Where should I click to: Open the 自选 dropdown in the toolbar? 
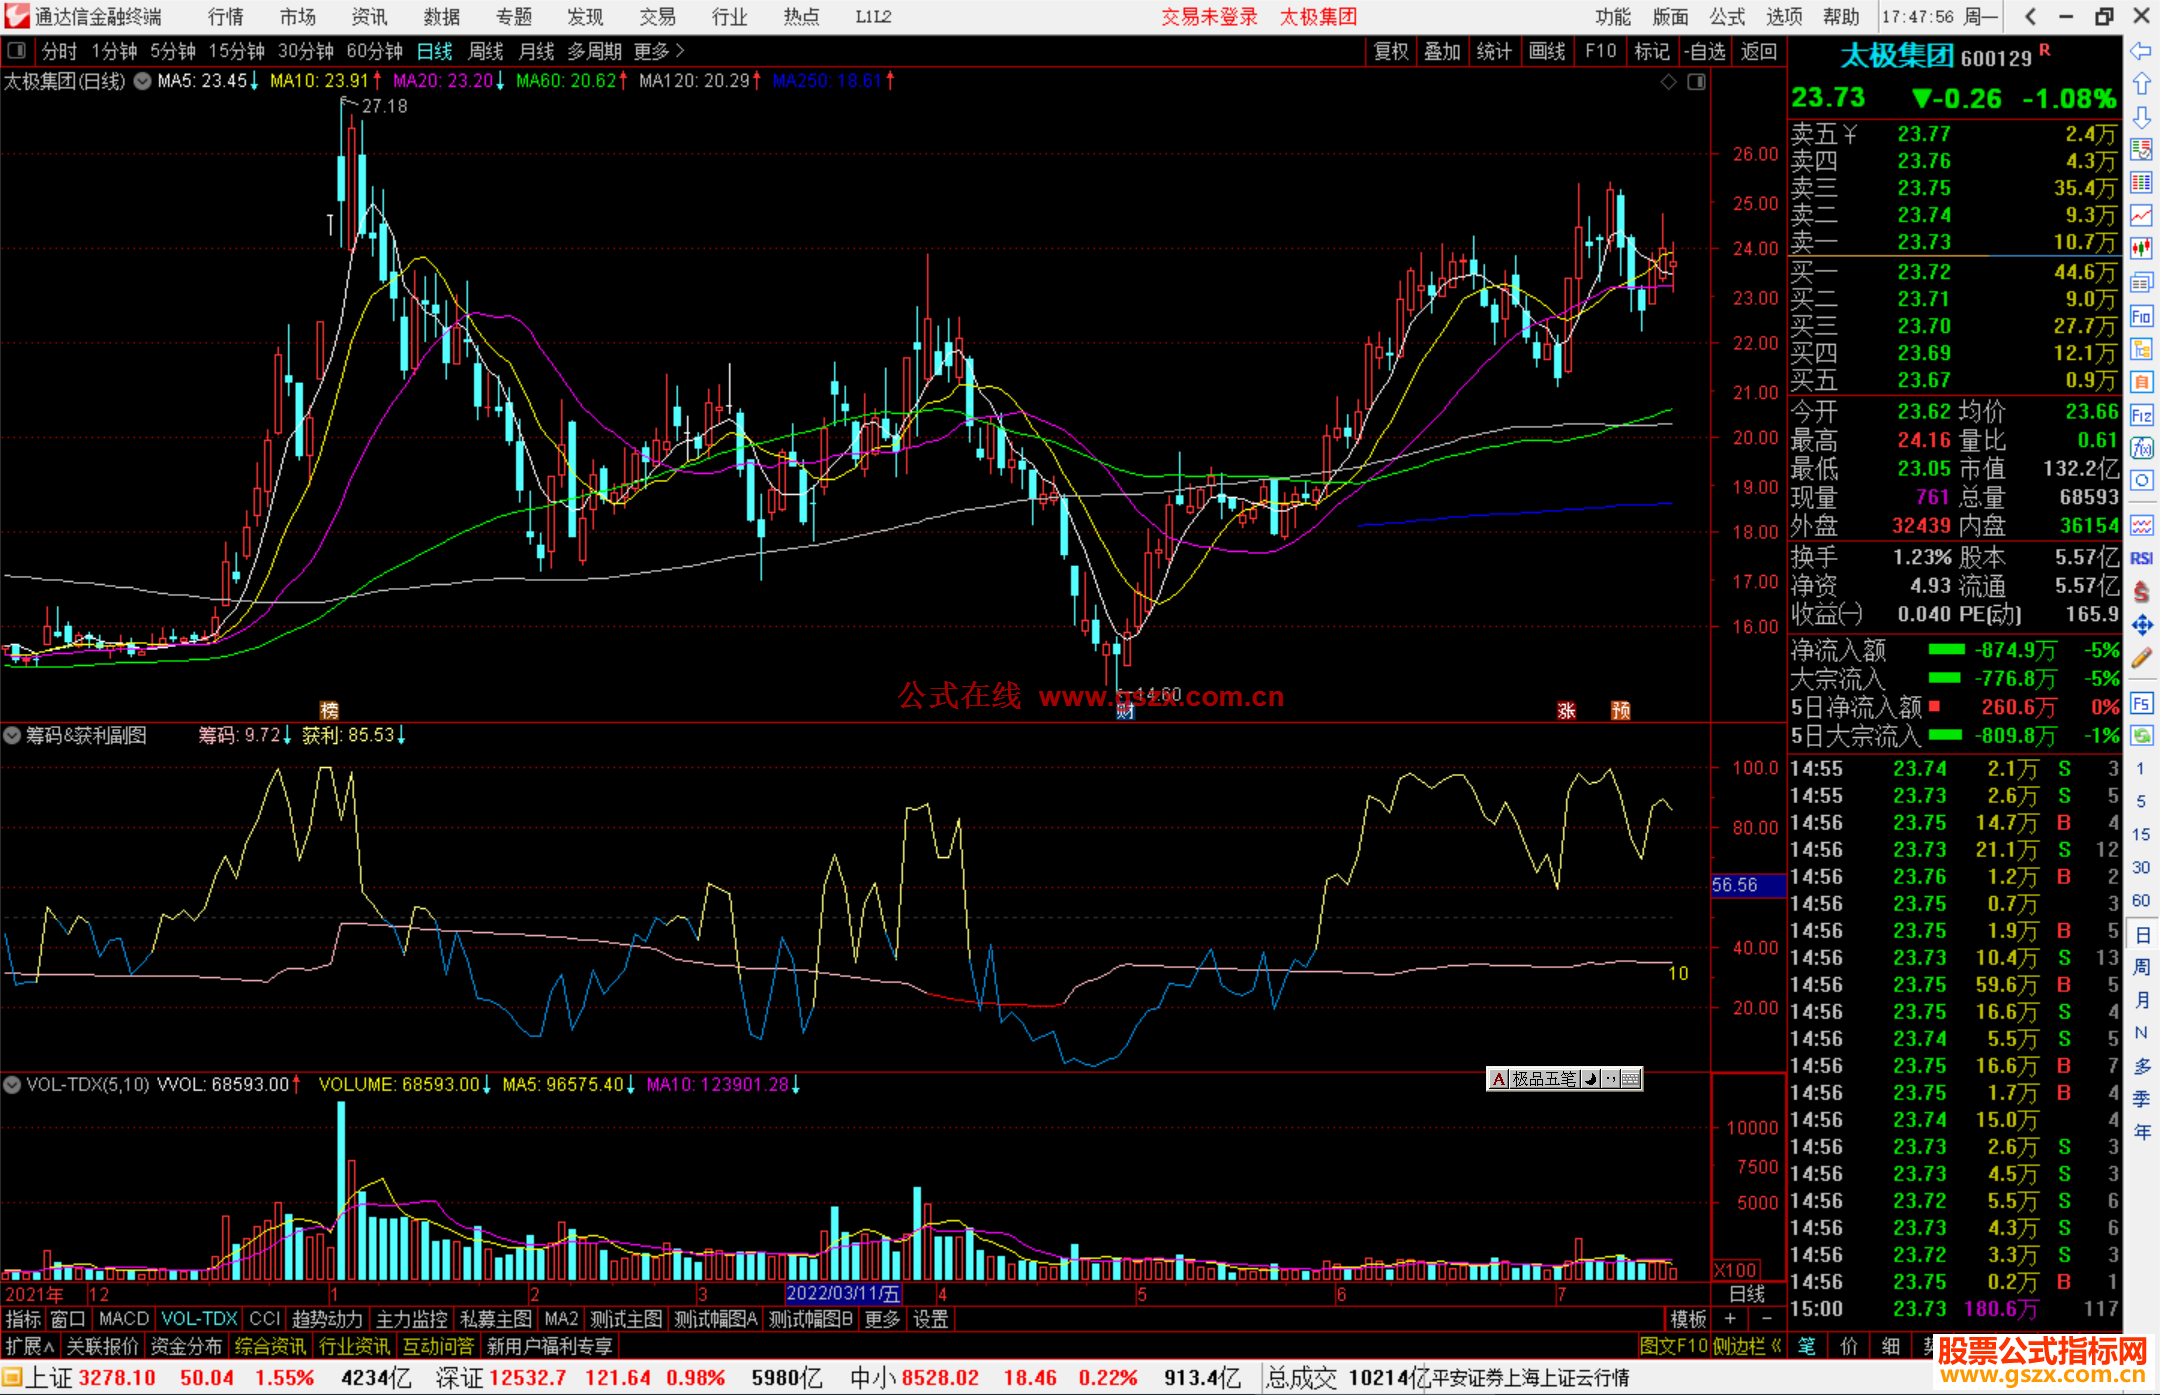point(1705,51)
